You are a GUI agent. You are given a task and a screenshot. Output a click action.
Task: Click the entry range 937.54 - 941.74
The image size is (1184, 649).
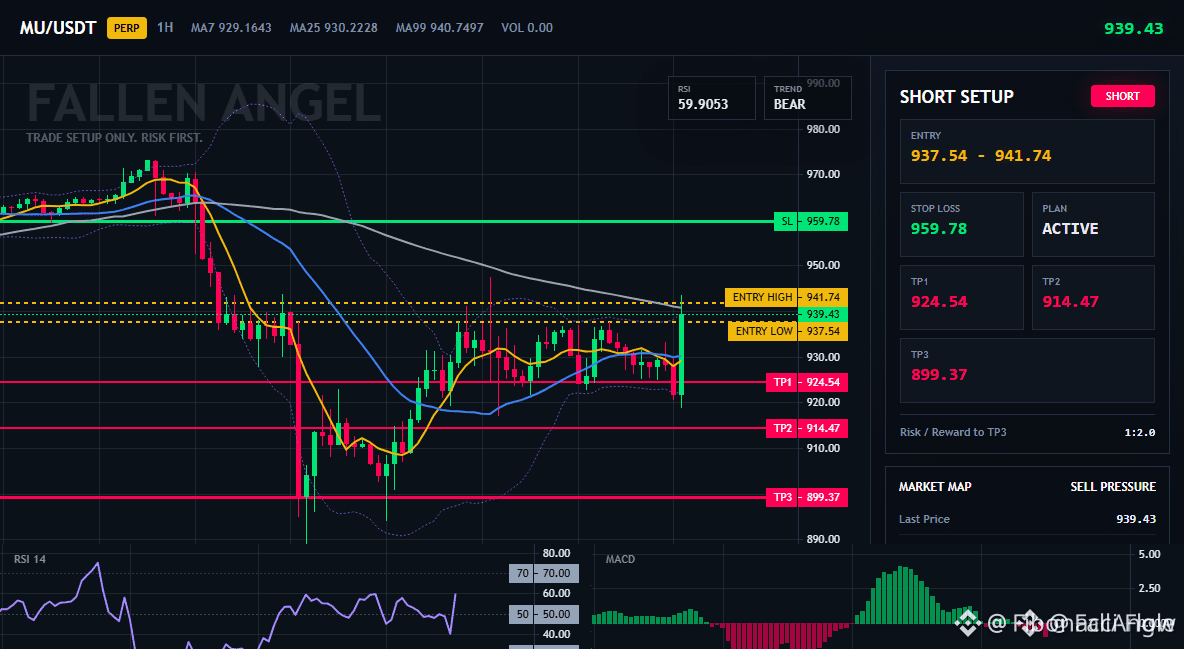[981, 156]
